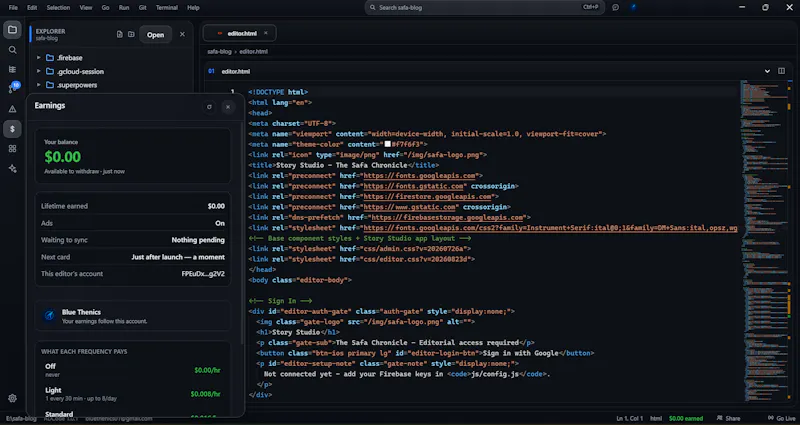Click the https://fonts.gstatic.com link
The image size is (800, 425).
[413, 186]
